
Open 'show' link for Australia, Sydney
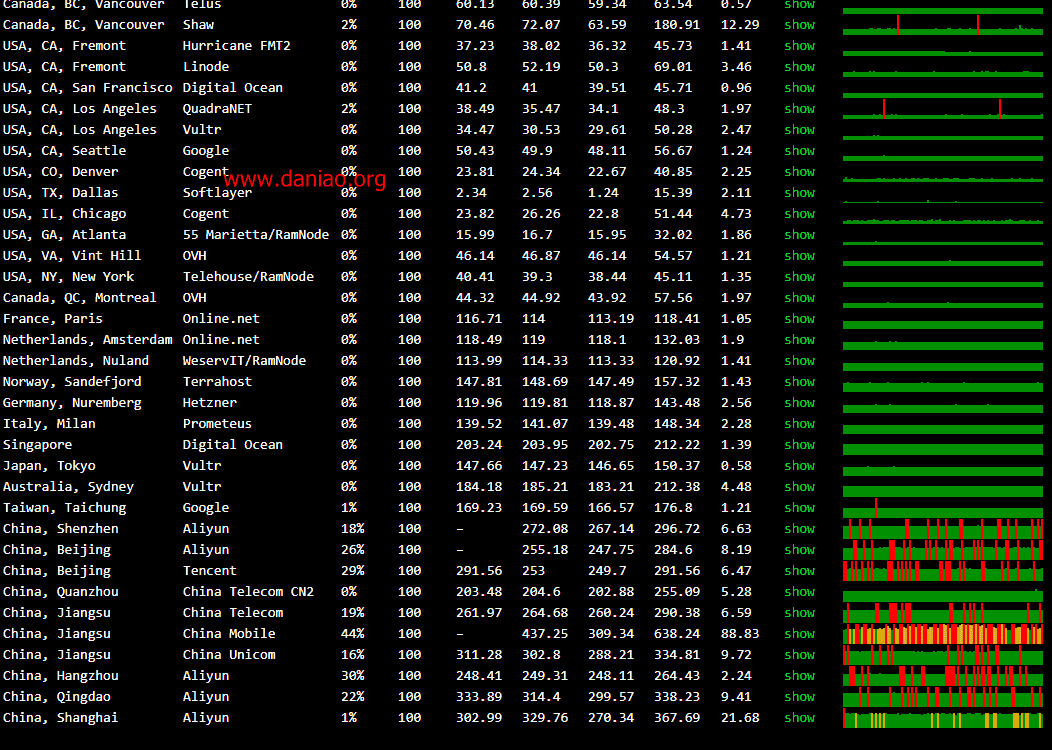tap(800, 487)
